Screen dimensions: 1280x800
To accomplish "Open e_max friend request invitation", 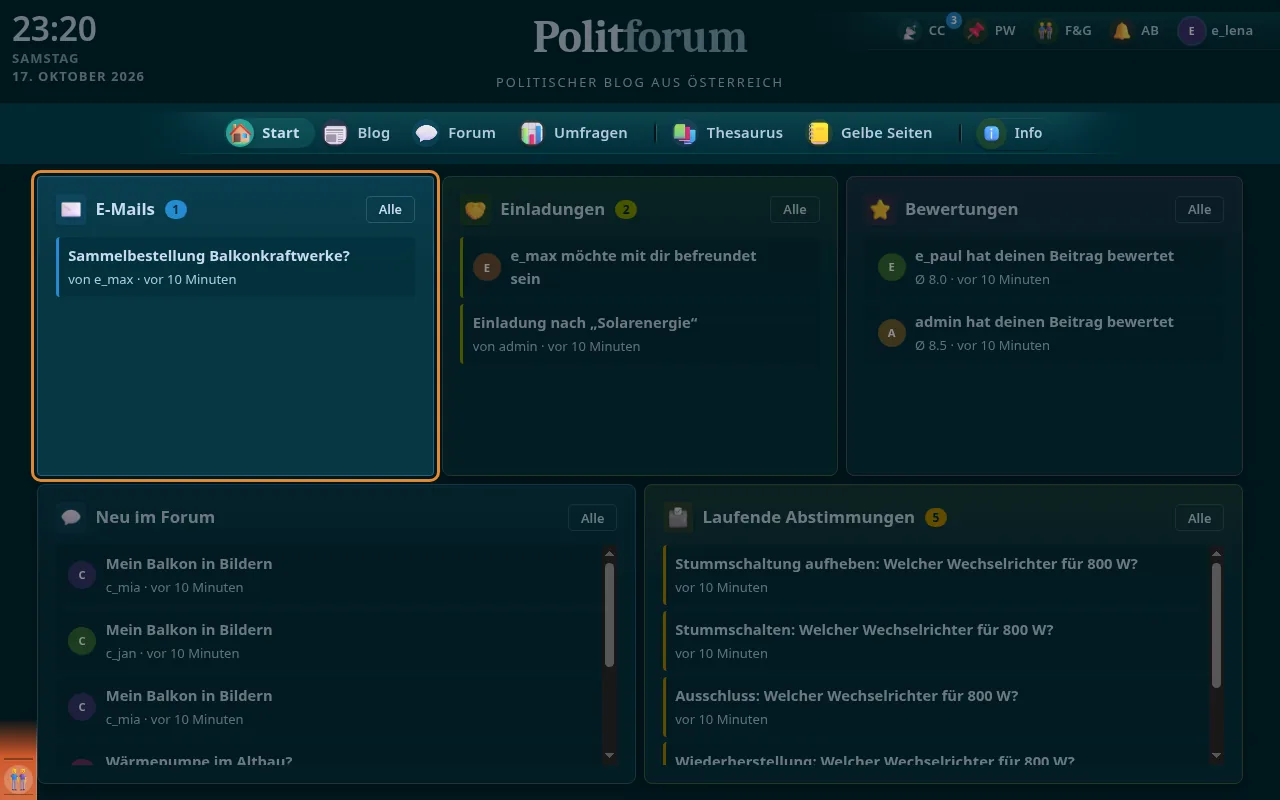I will coord(640,267).
